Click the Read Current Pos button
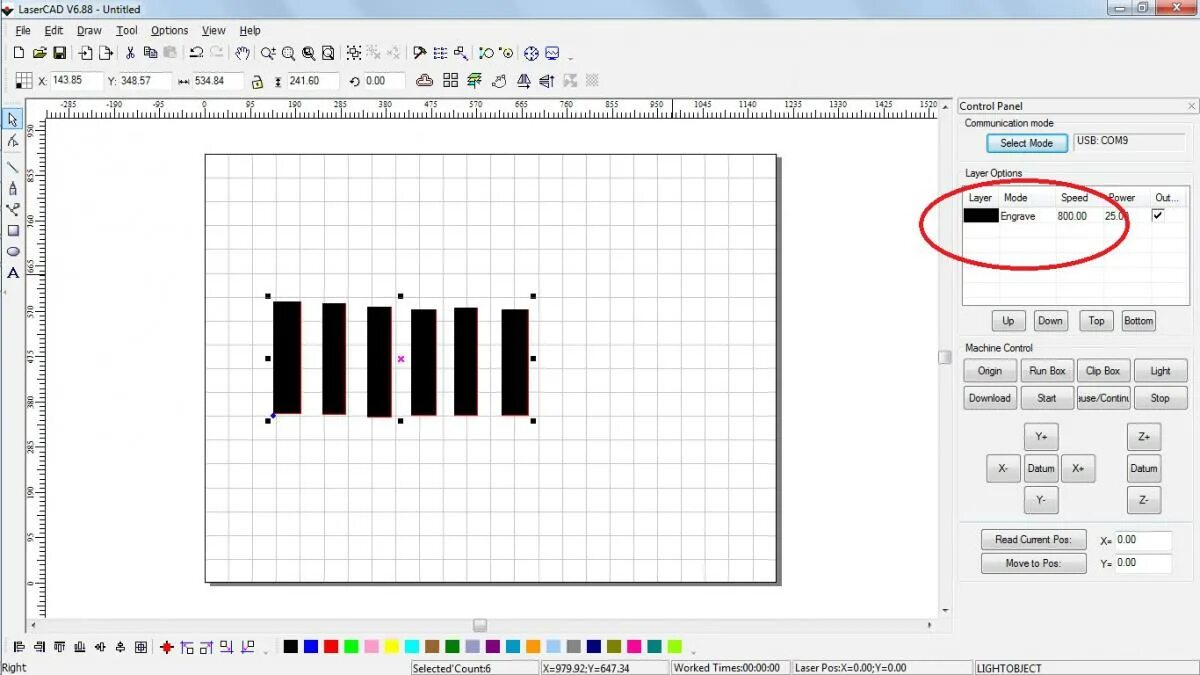1200x675 pixels. click(x=1033, y=539)
